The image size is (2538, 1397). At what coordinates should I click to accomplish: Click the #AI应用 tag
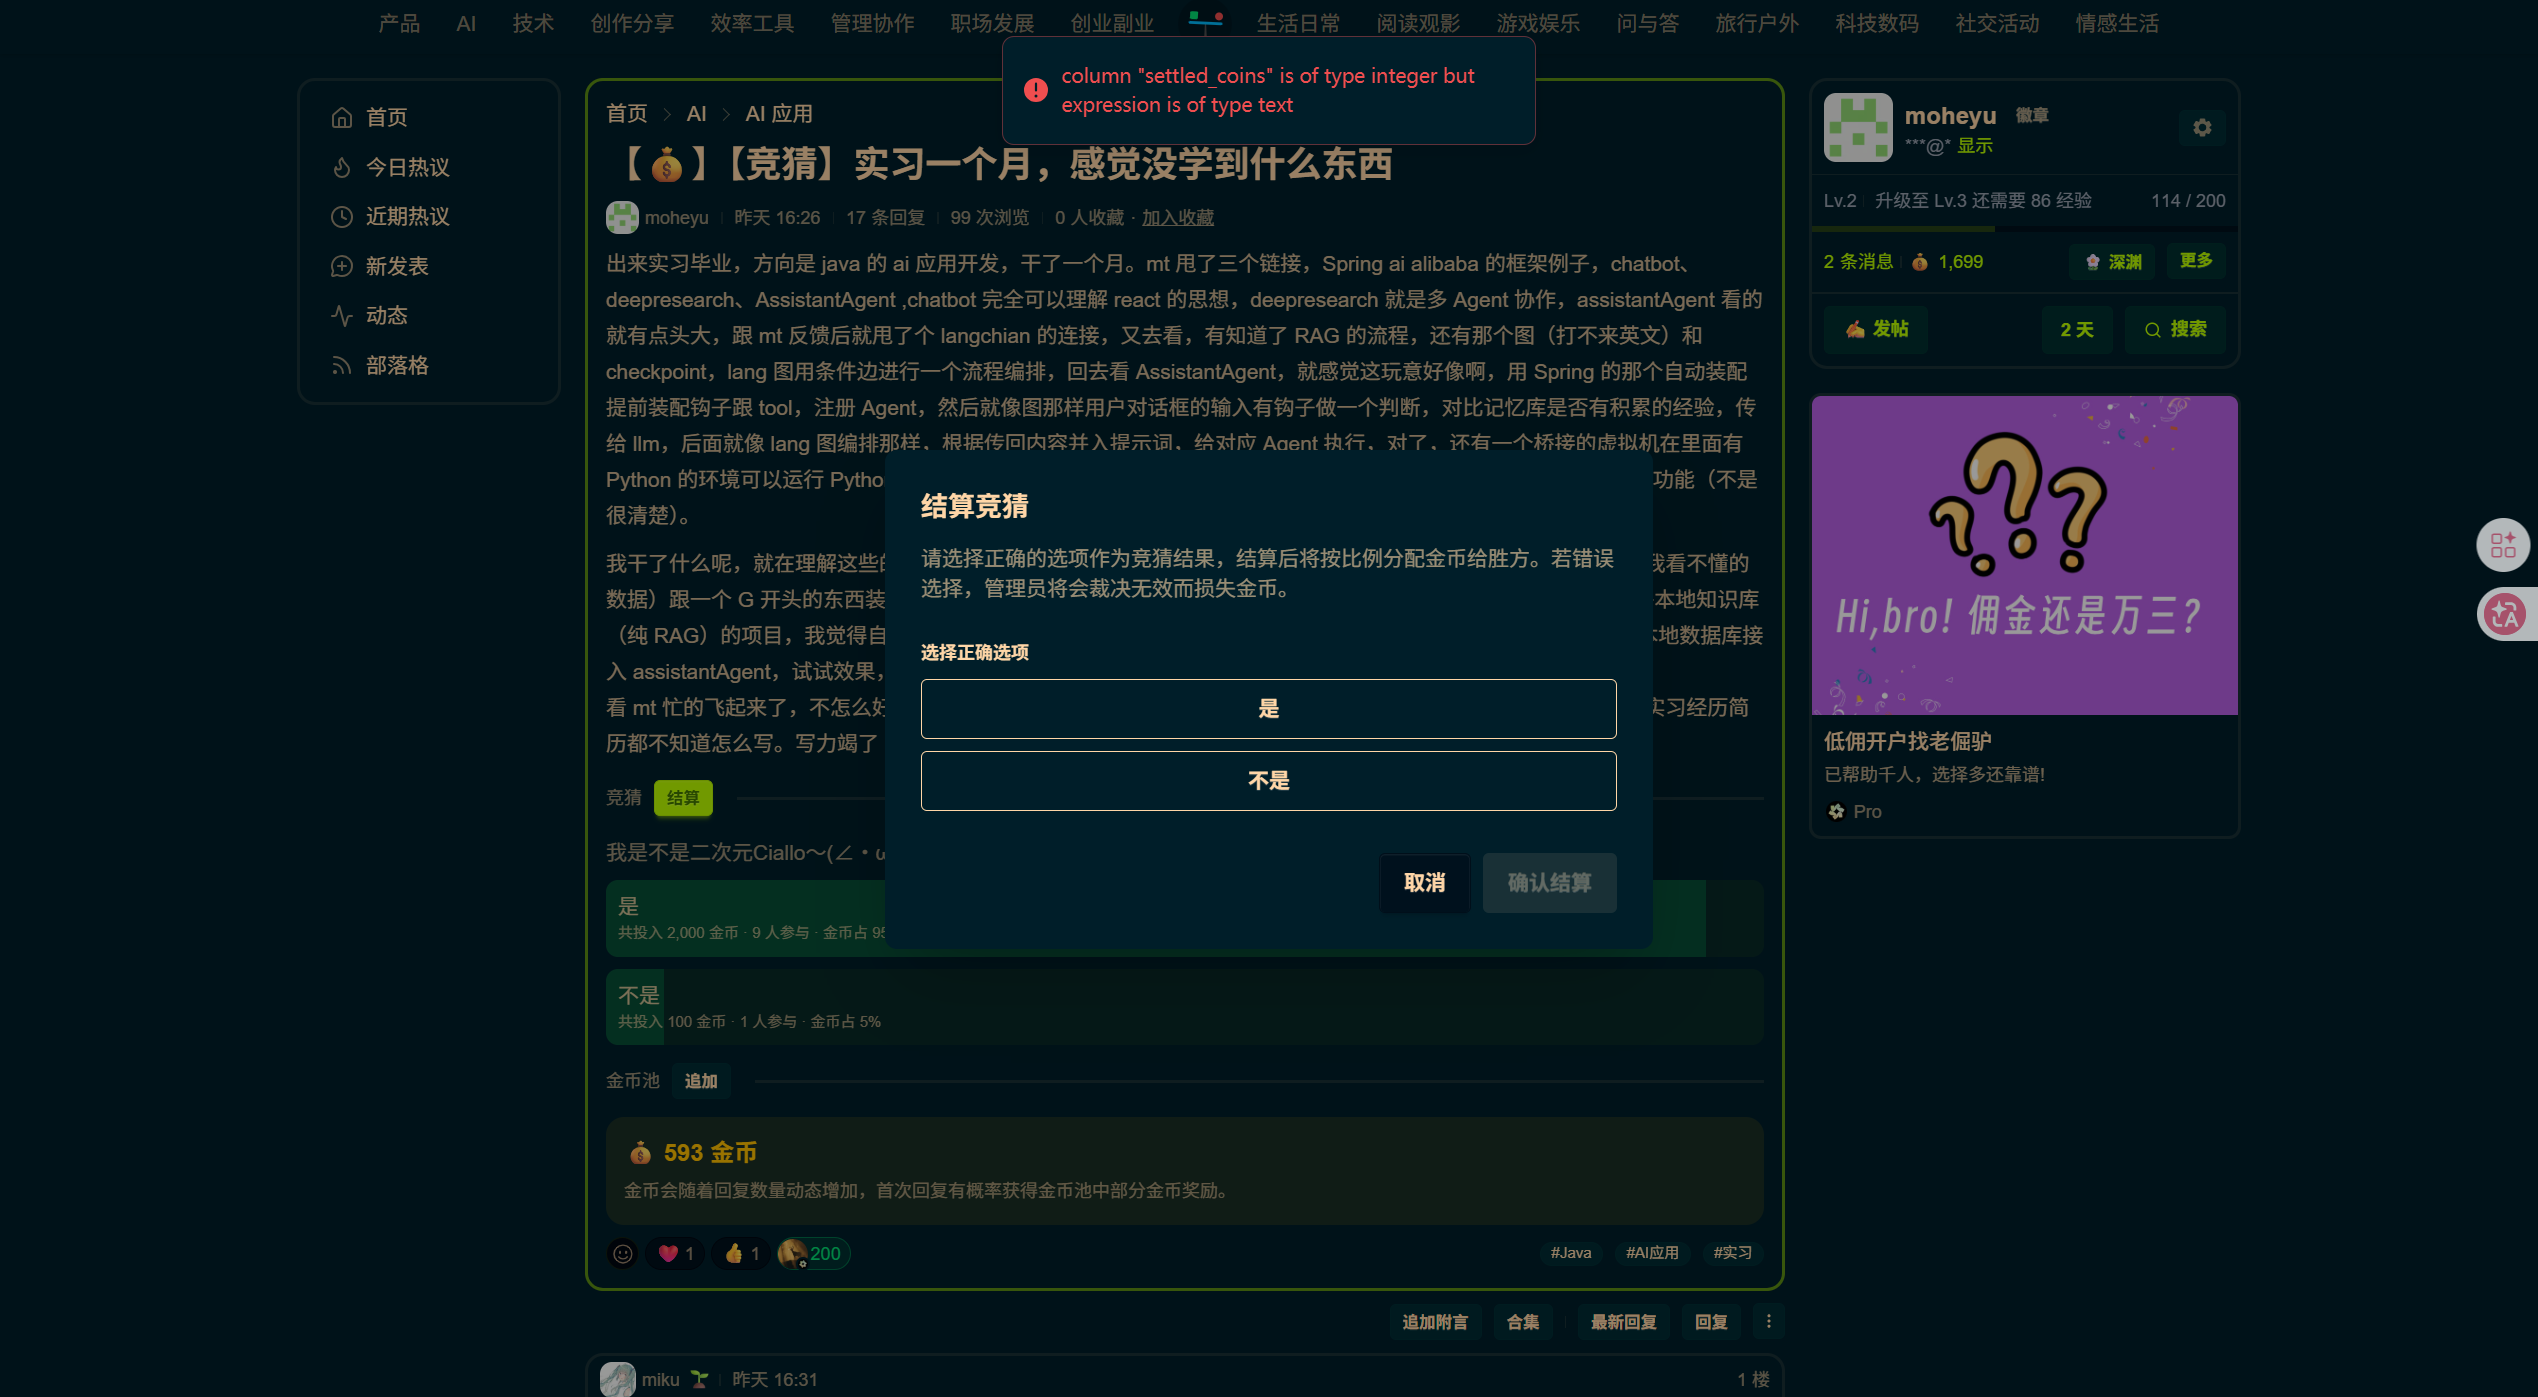1652,1253
